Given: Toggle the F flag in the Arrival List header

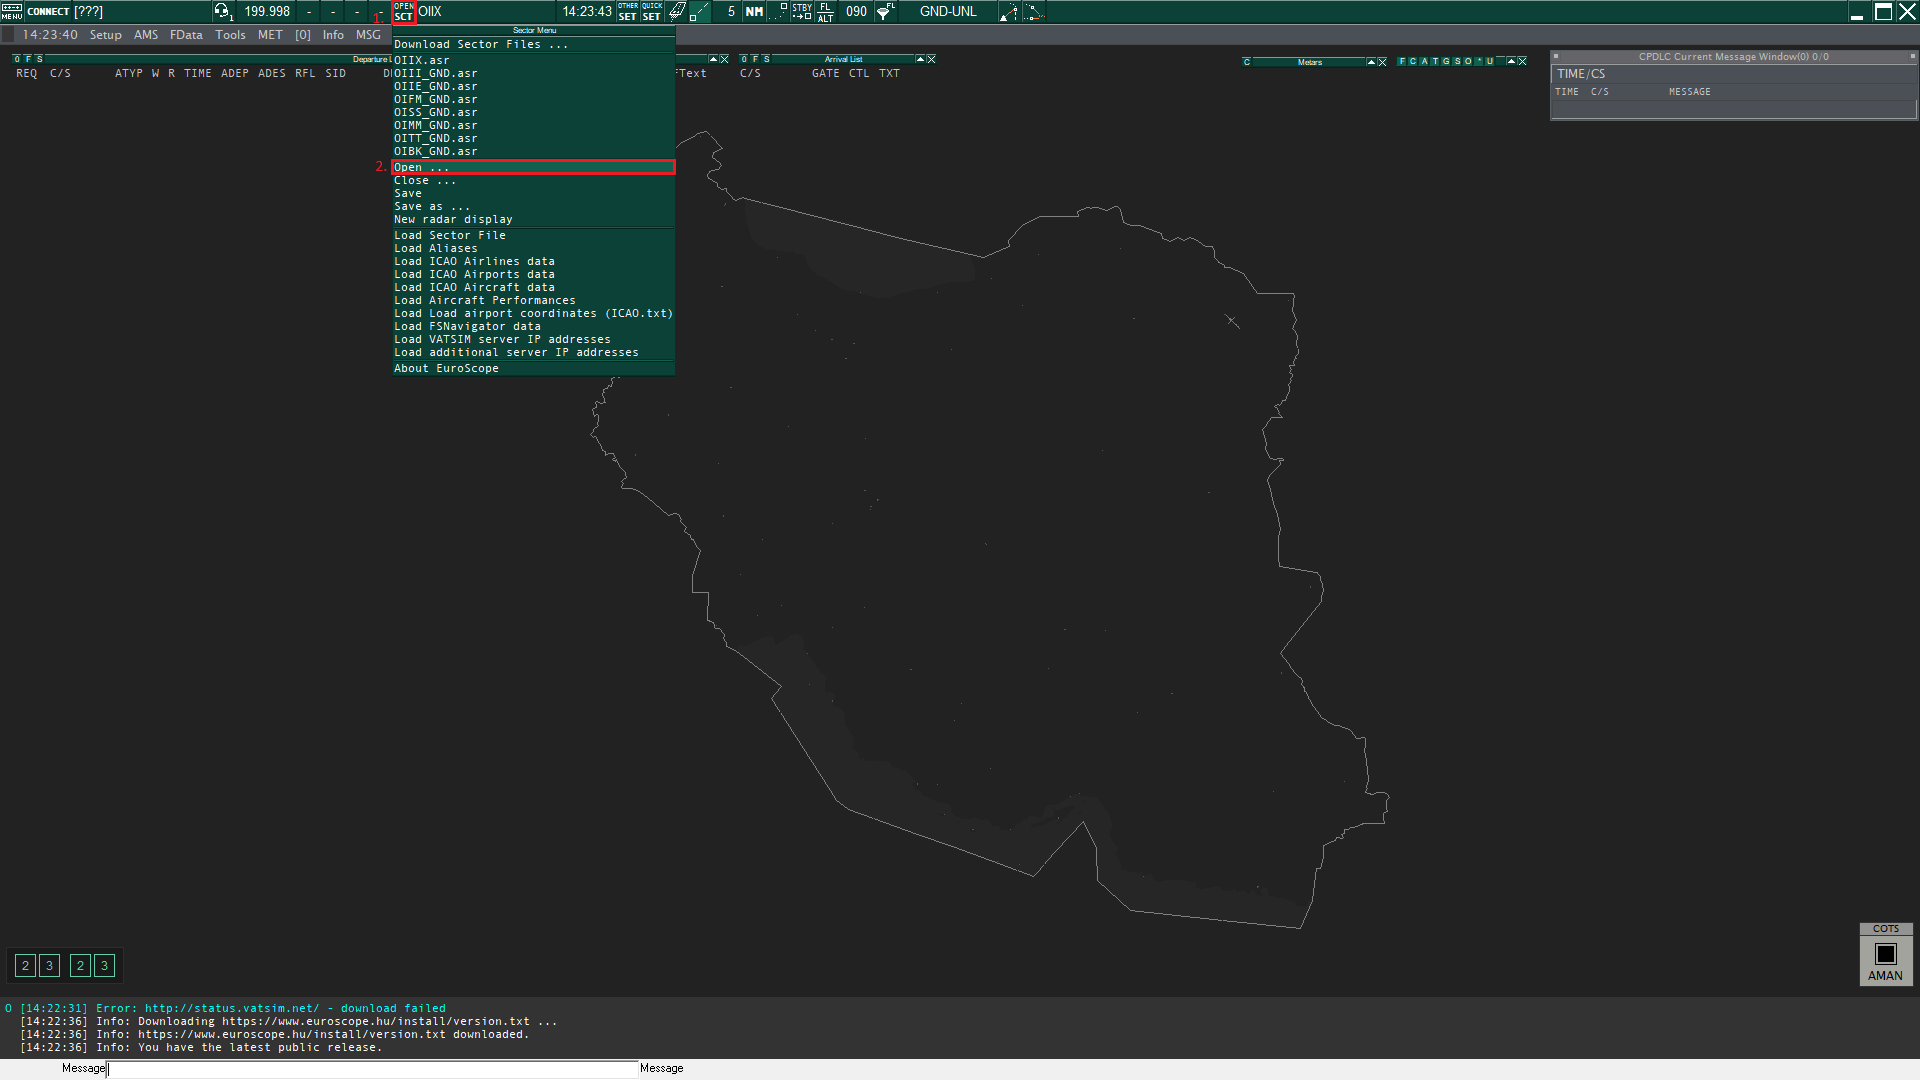Looking at the screenshot, I should [755, 59].
